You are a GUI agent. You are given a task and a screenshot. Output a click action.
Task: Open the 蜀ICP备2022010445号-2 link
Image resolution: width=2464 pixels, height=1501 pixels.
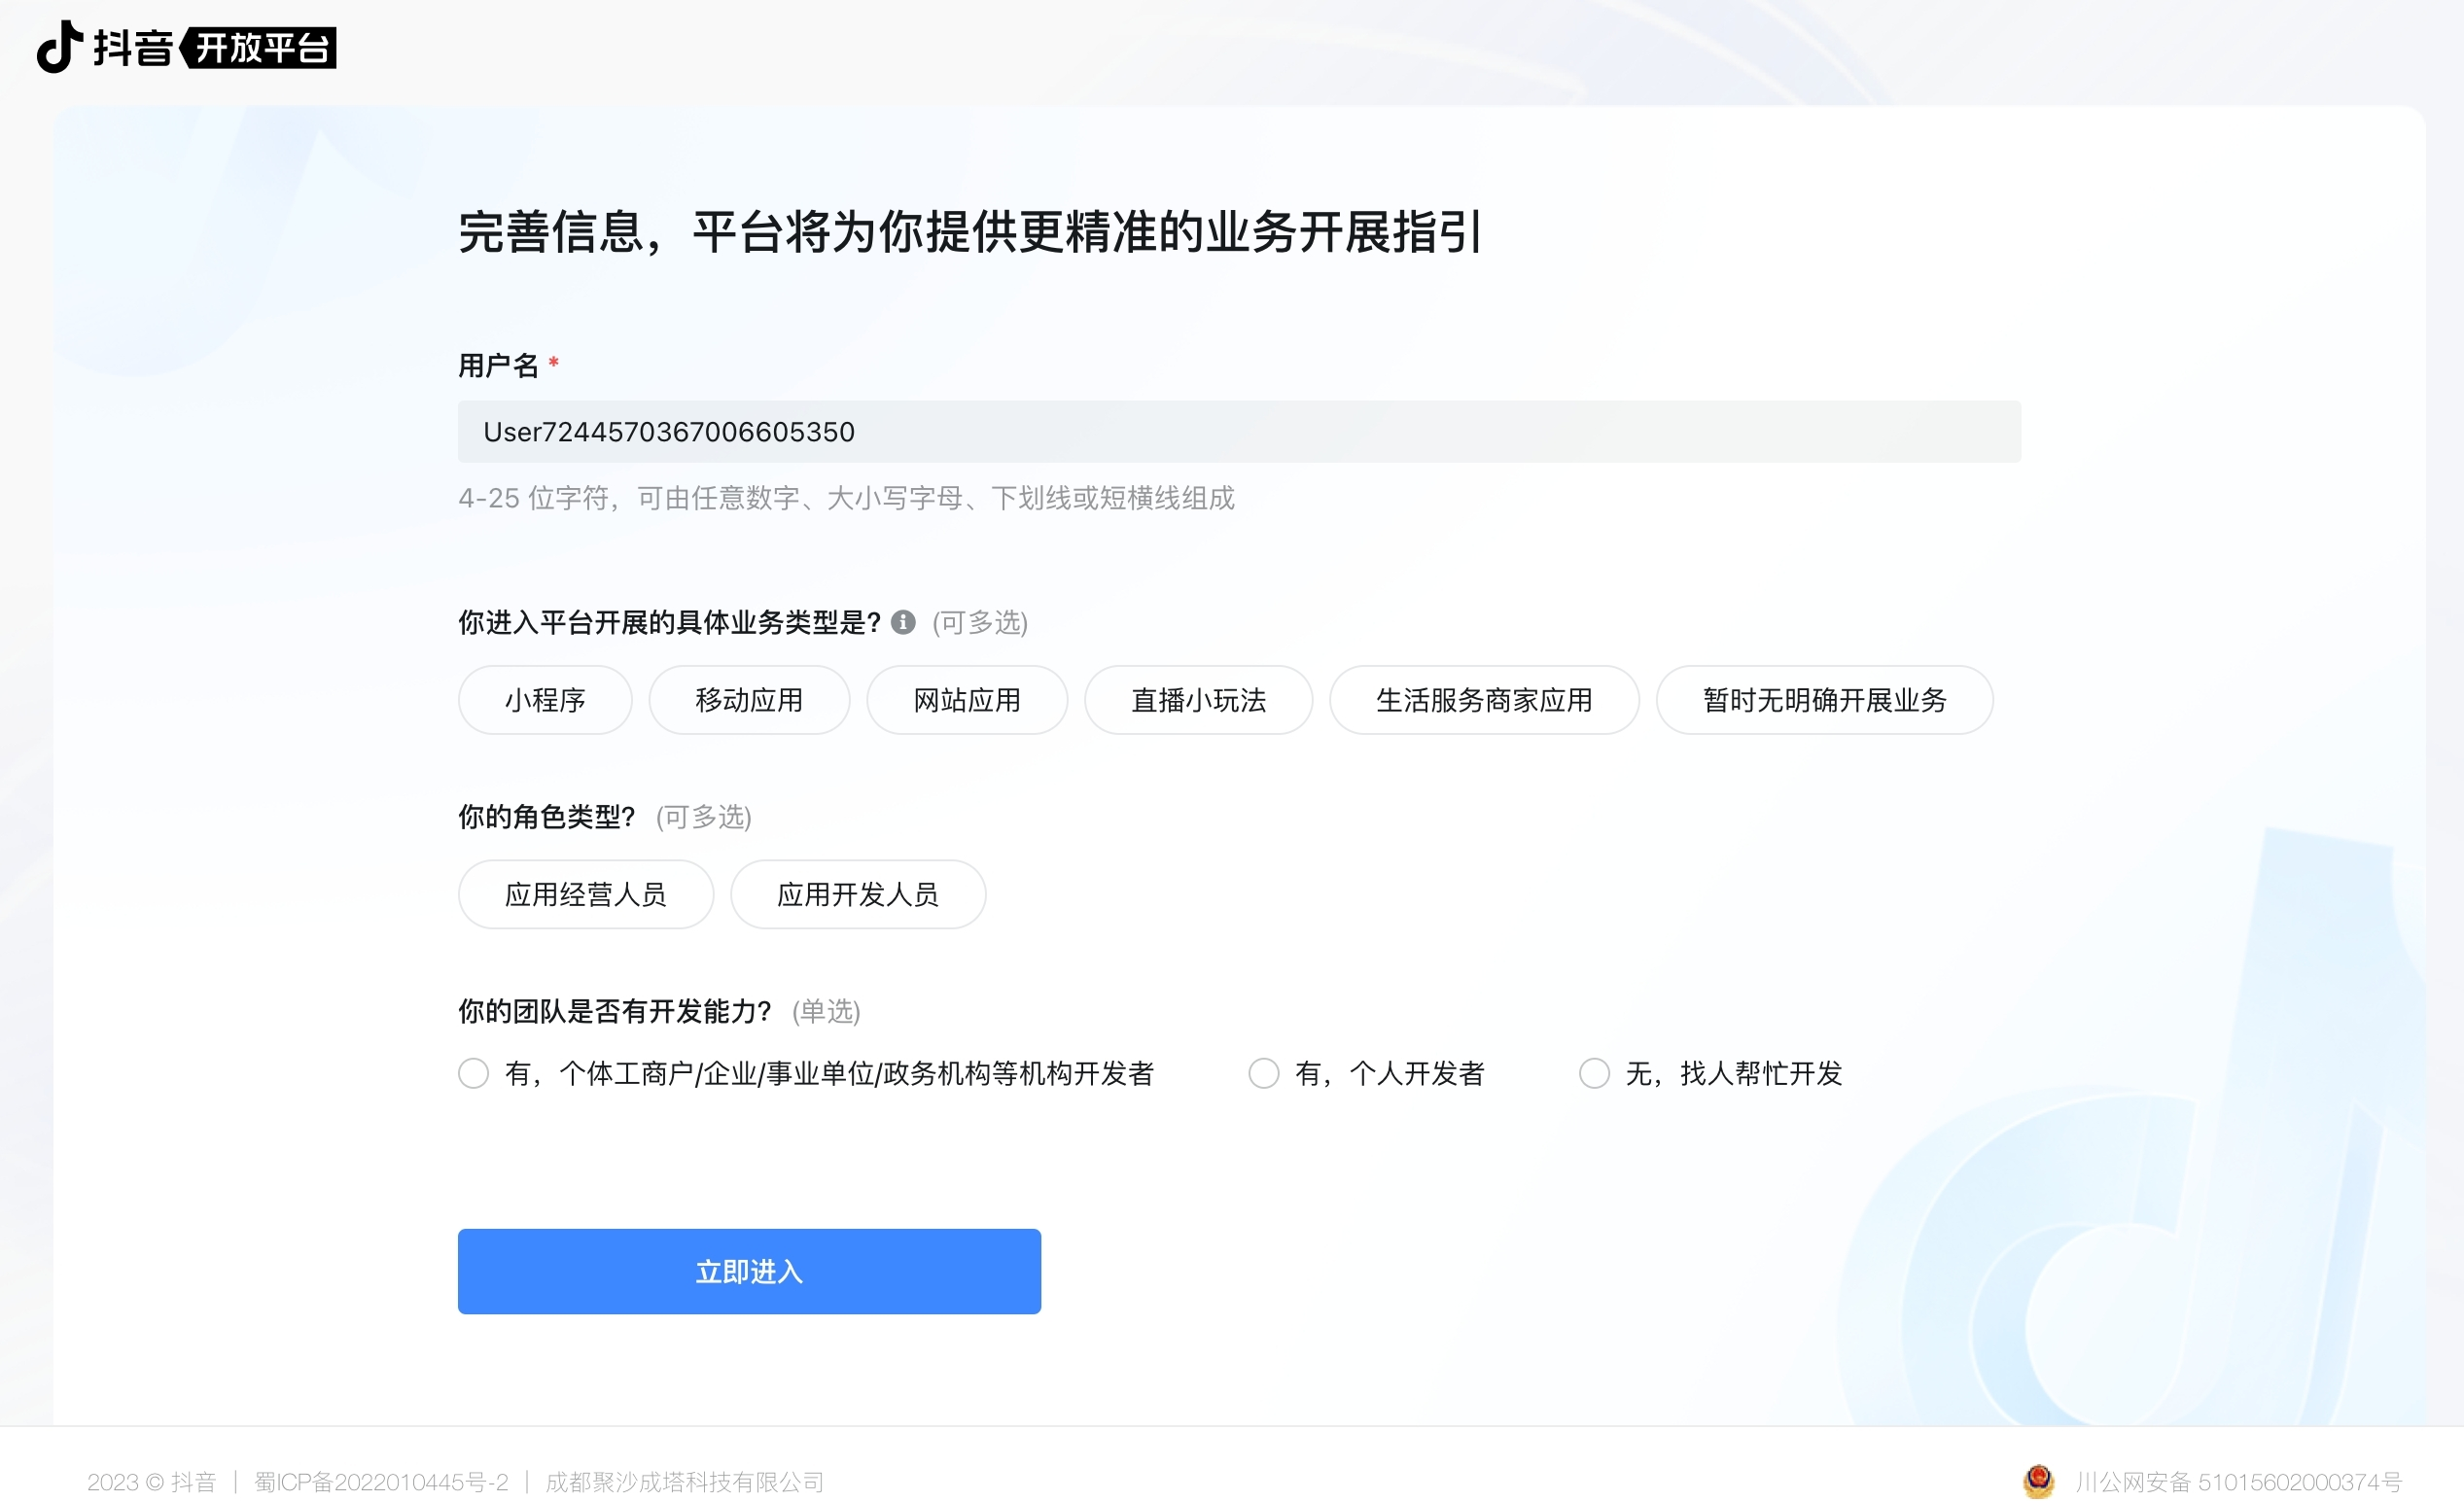click(x=381, y=1481)
